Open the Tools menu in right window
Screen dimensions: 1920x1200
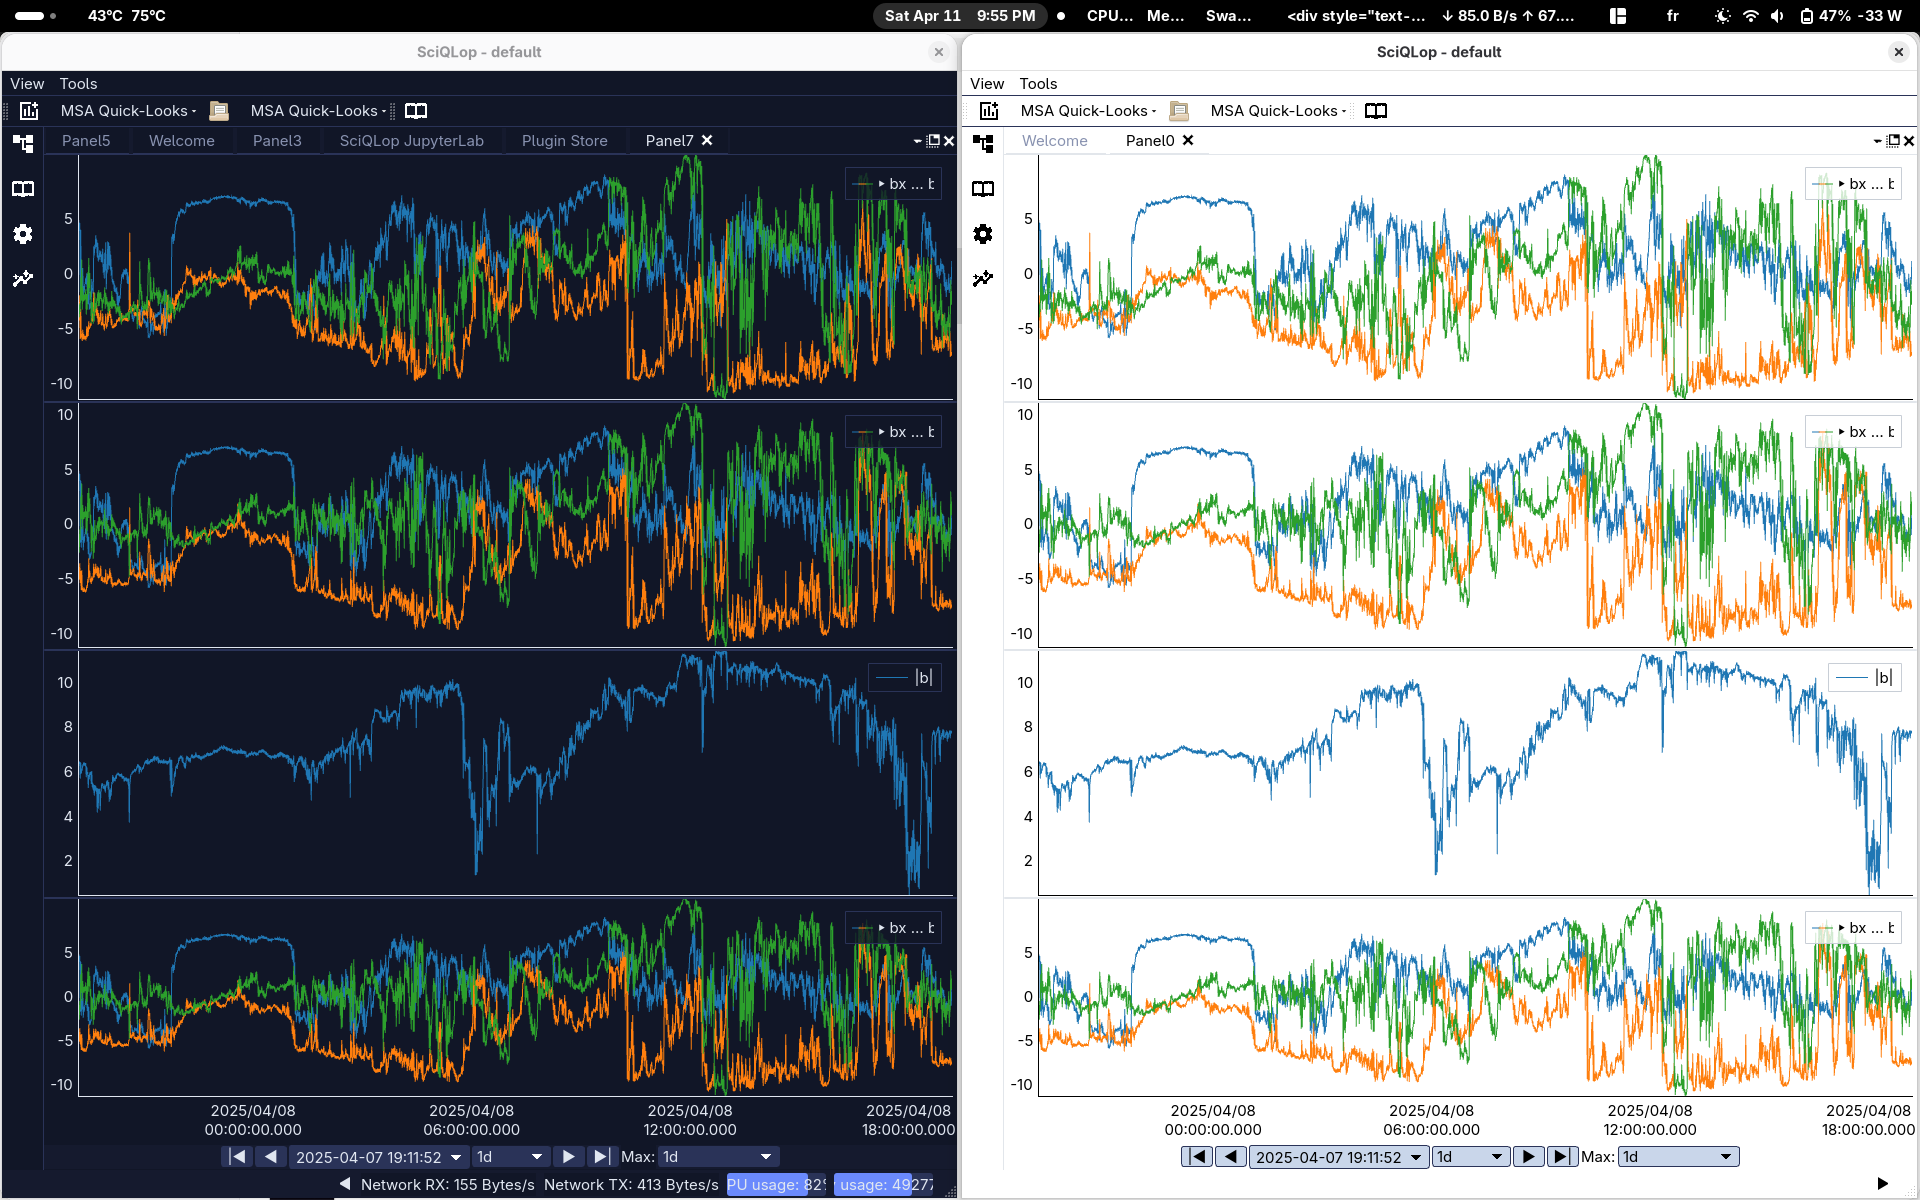pos(1038,84)
